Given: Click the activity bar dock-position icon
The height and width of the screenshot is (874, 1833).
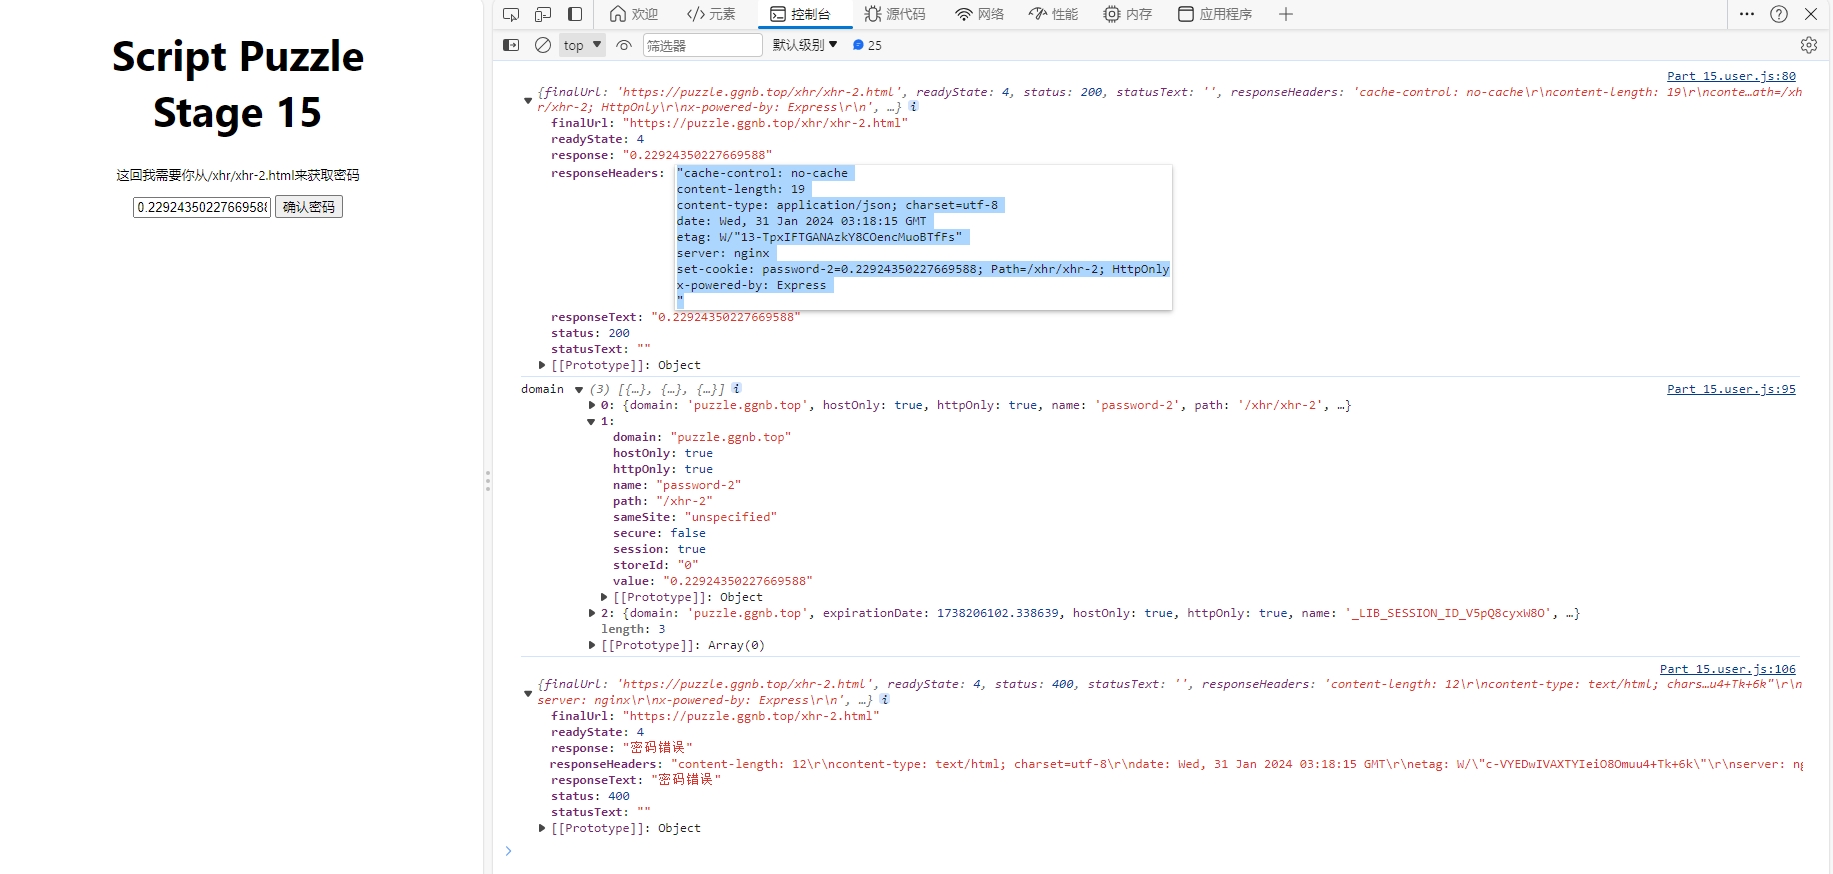Looking at the screenshot, I should point(575,14).
